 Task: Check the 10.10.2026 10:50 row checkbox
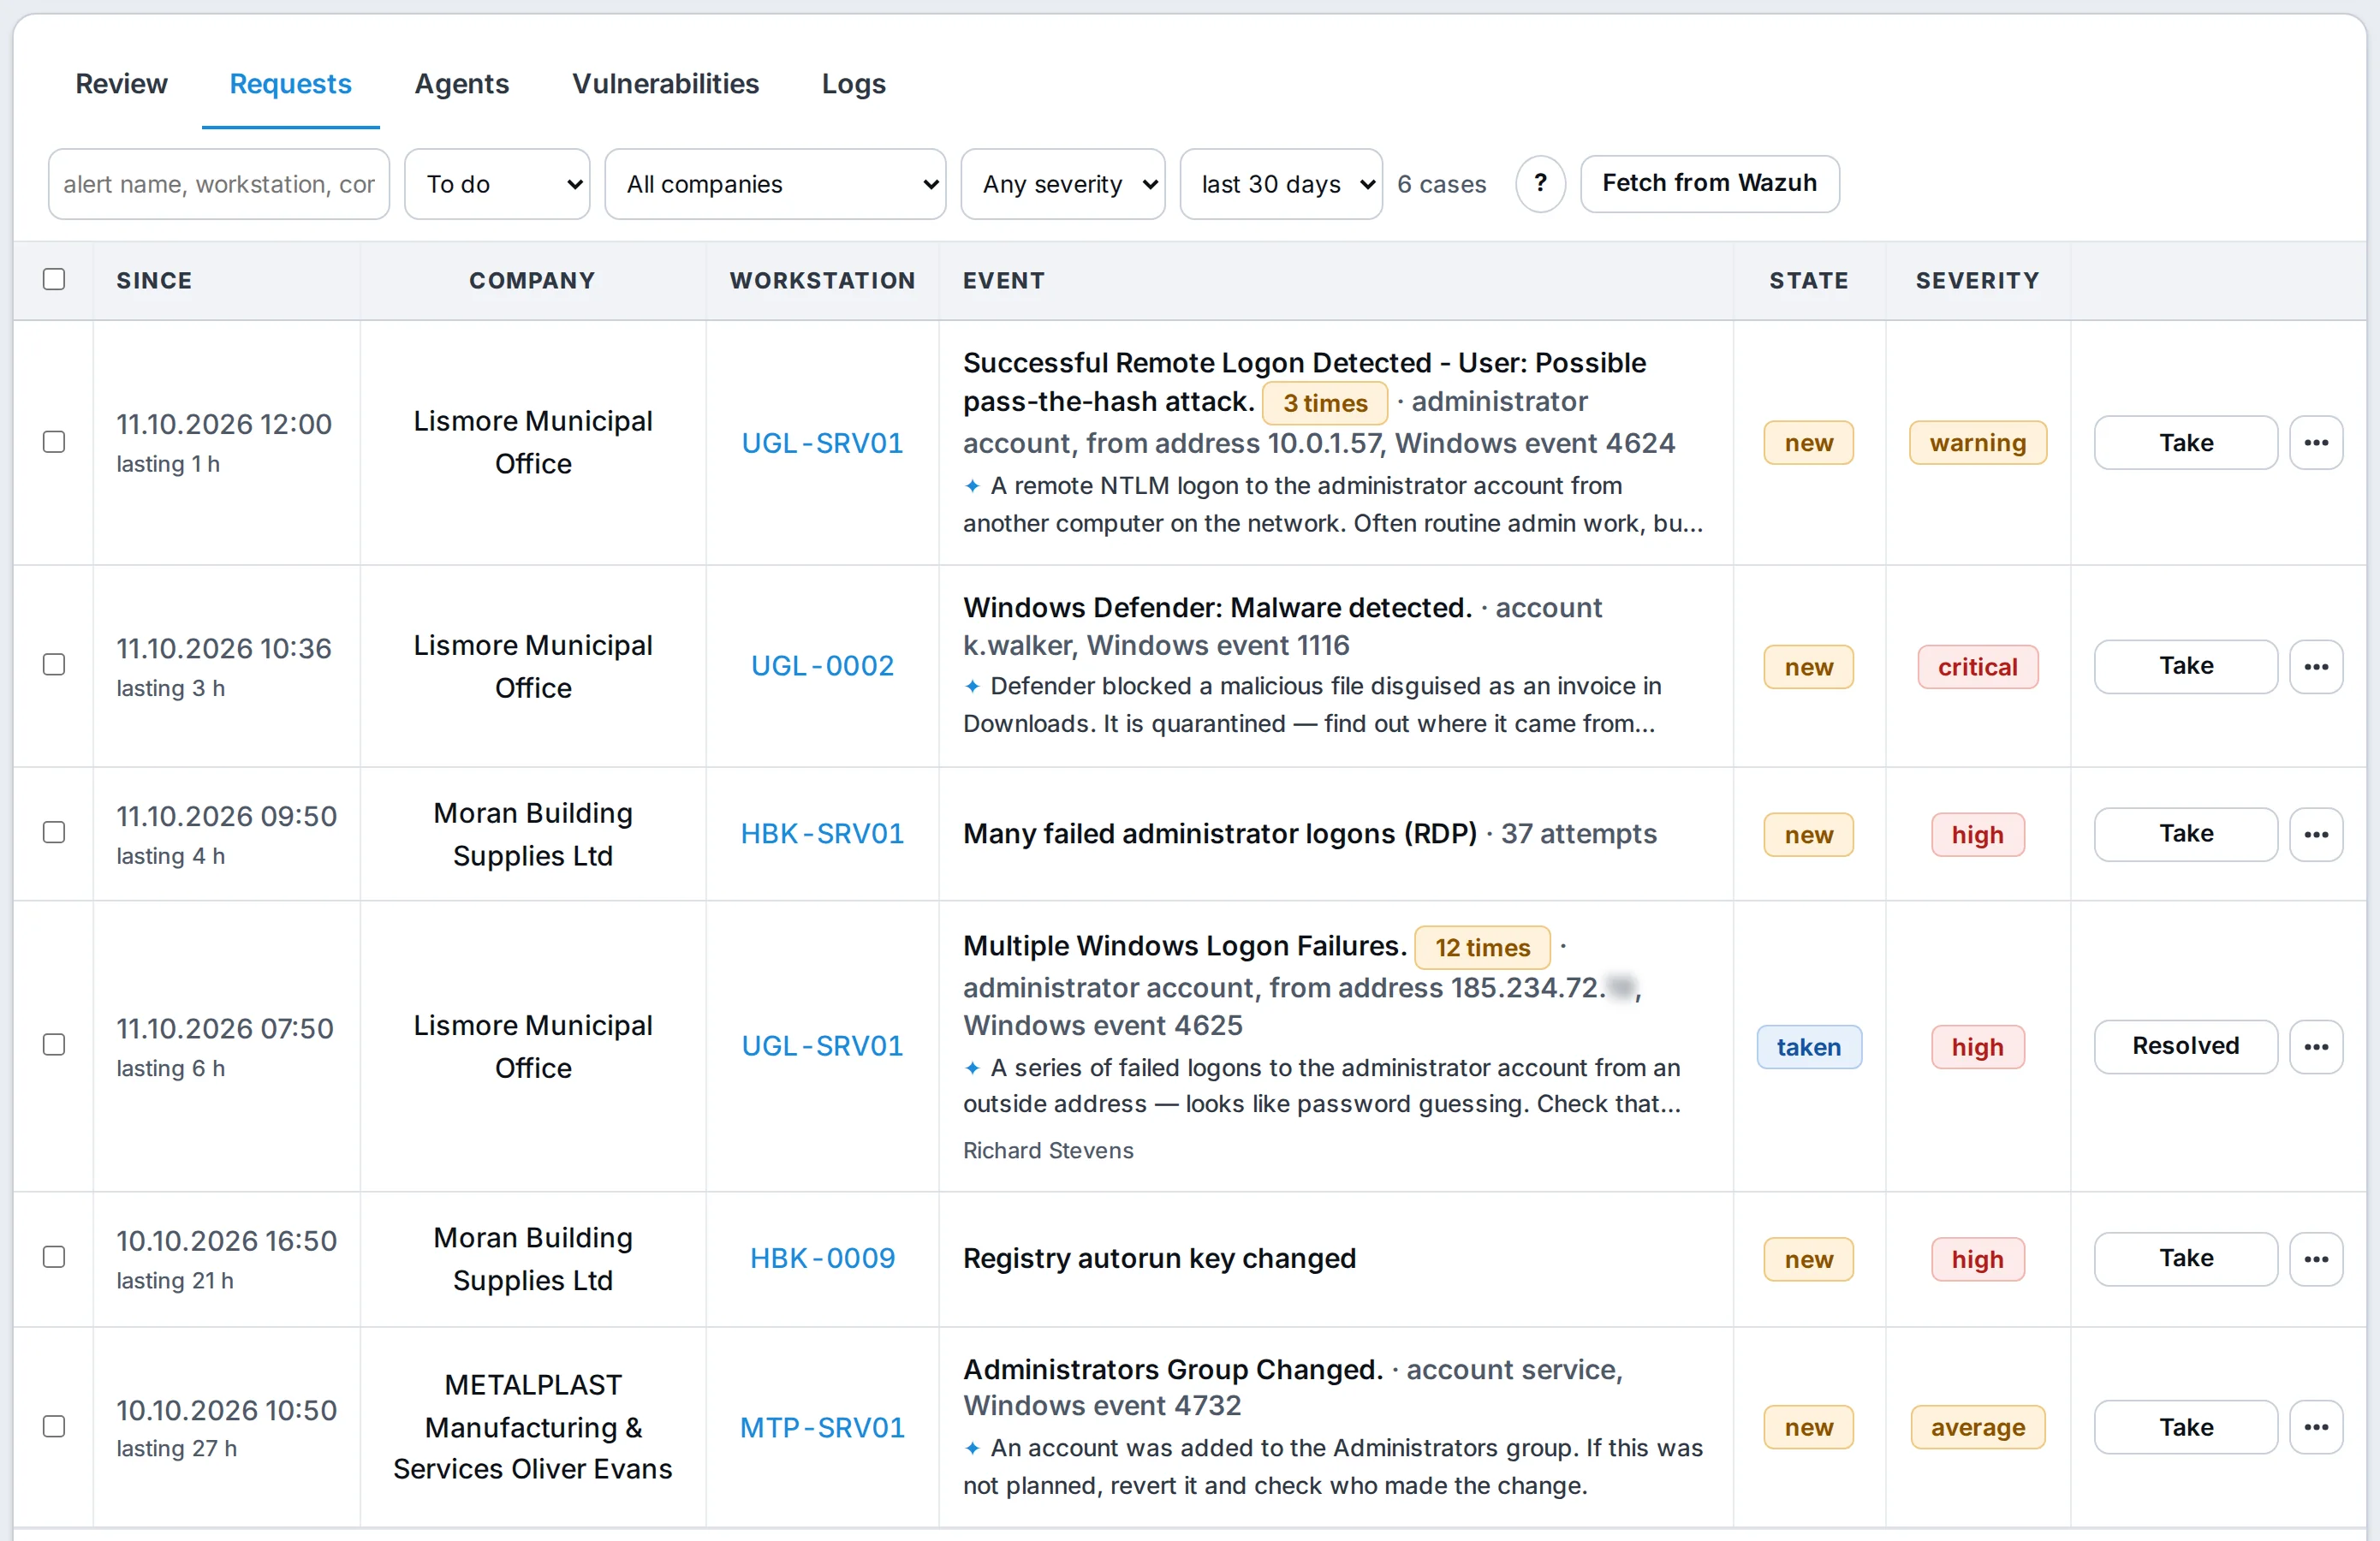pos(54,1426)
